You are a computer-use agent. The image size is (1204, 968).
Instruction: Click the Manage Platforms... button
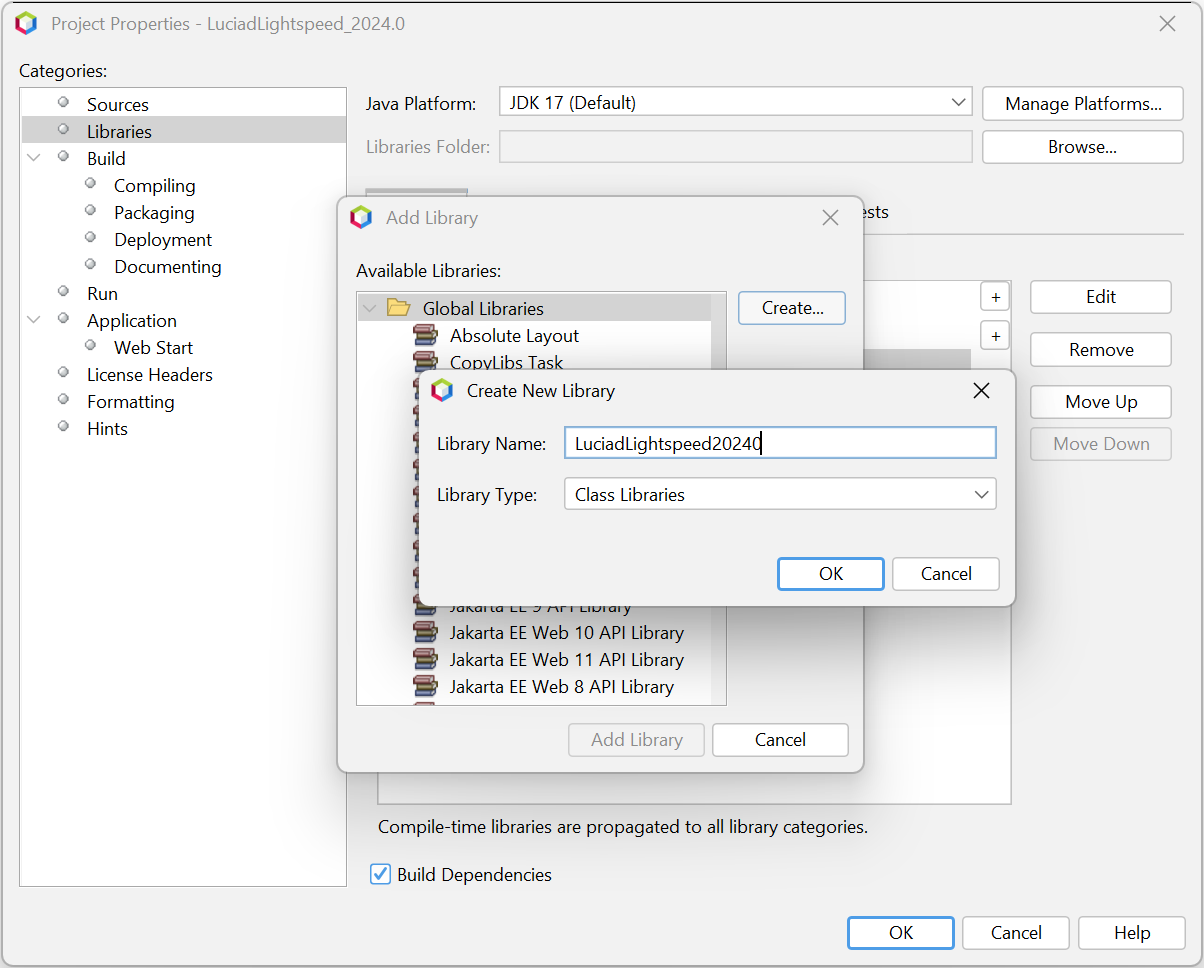1083,104
